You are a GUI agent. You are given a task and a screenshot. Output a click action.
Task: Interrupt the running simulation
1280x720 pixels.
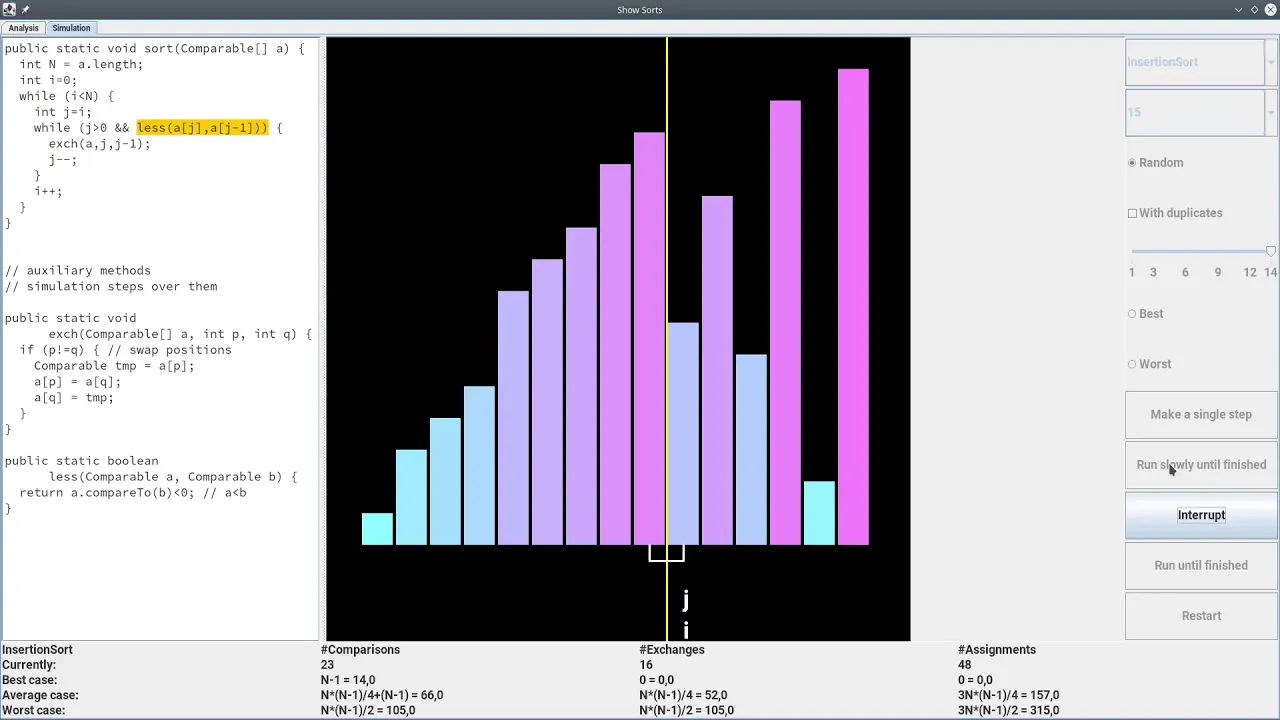pos(1201,515)
